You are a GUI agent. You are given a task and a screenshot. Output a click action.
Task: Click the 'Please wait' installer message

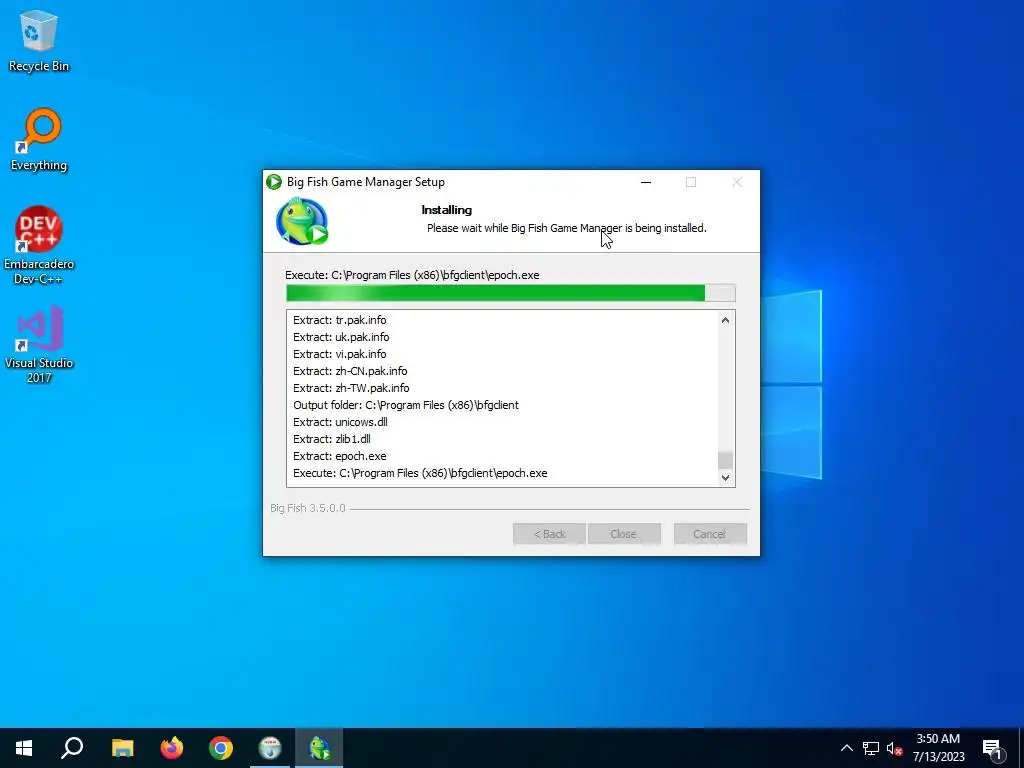click(x=567, y=228)
